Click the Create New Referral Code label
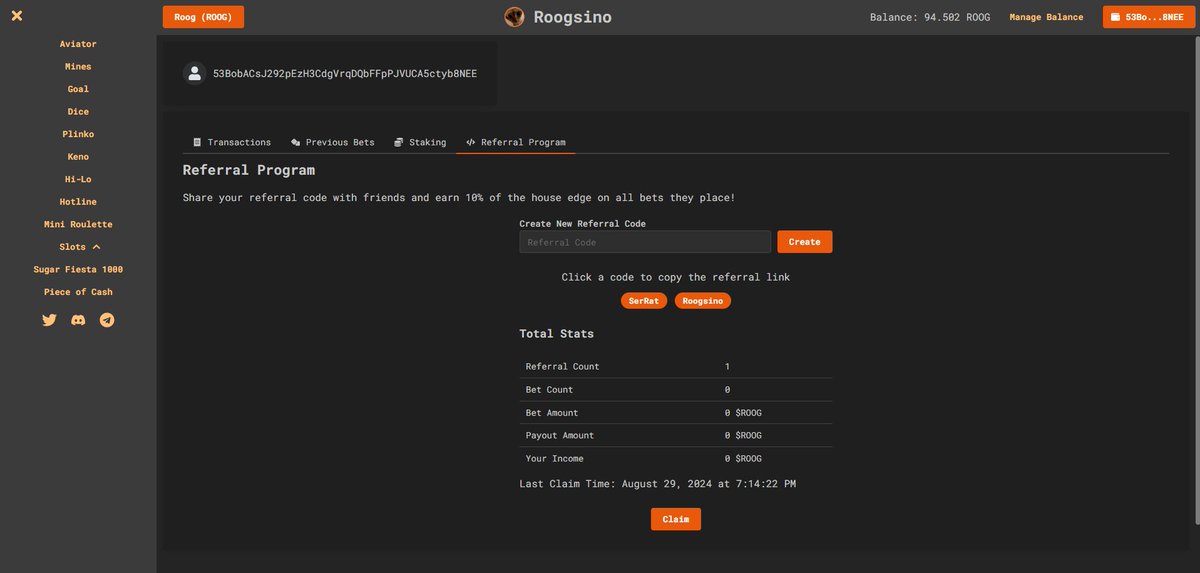This screenshot has width=1200, height=573. 583,224
